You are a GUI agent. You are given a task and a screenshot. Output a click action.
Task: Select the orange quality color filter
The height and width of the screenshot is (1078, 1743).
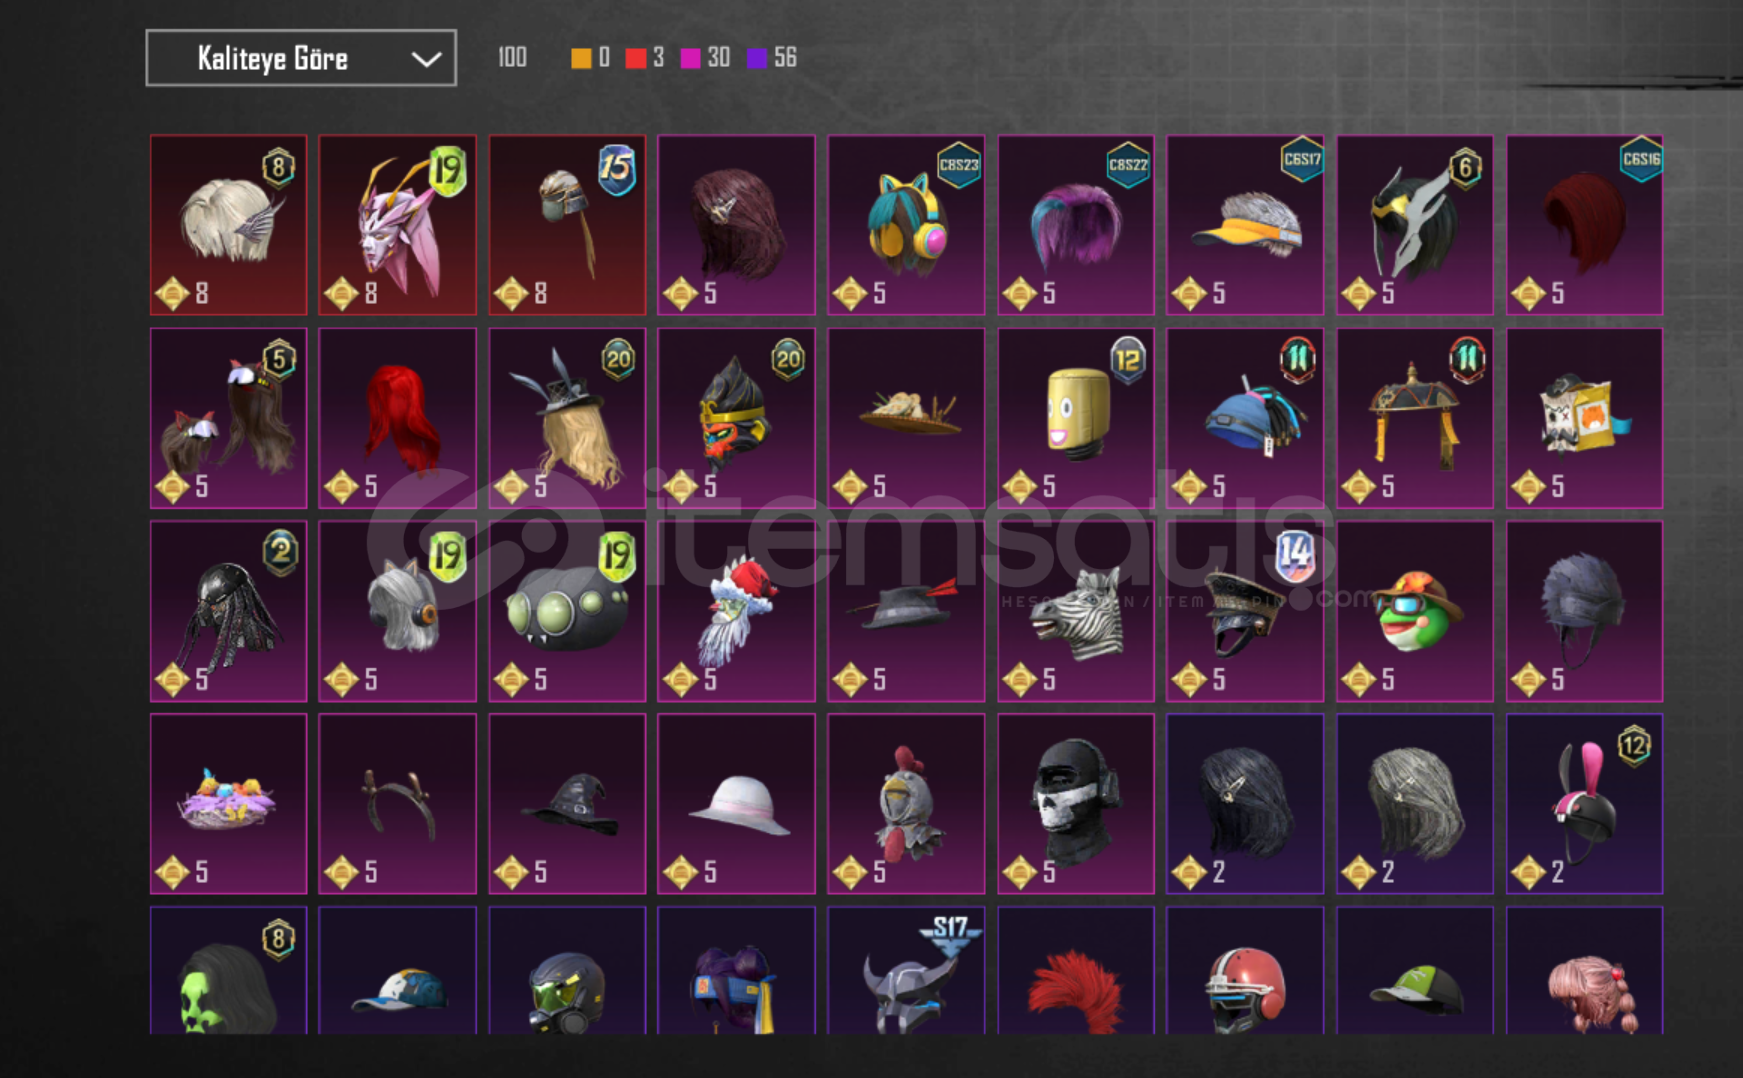tap(589, 58)
